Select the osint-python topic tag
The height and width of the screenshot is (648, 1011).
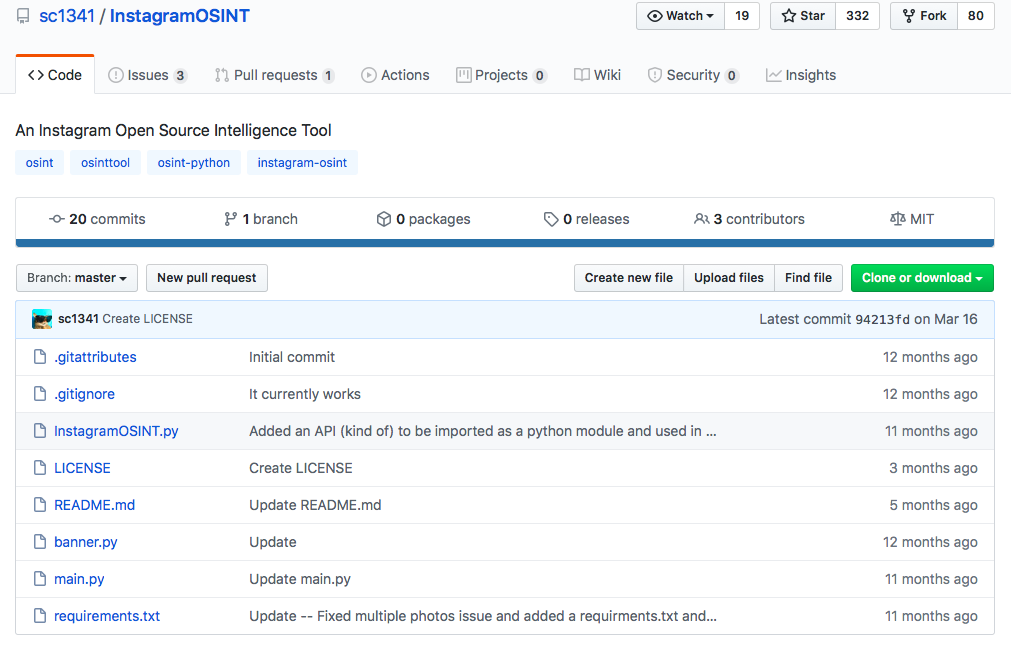pyautogui.click(x=193, y=162)
